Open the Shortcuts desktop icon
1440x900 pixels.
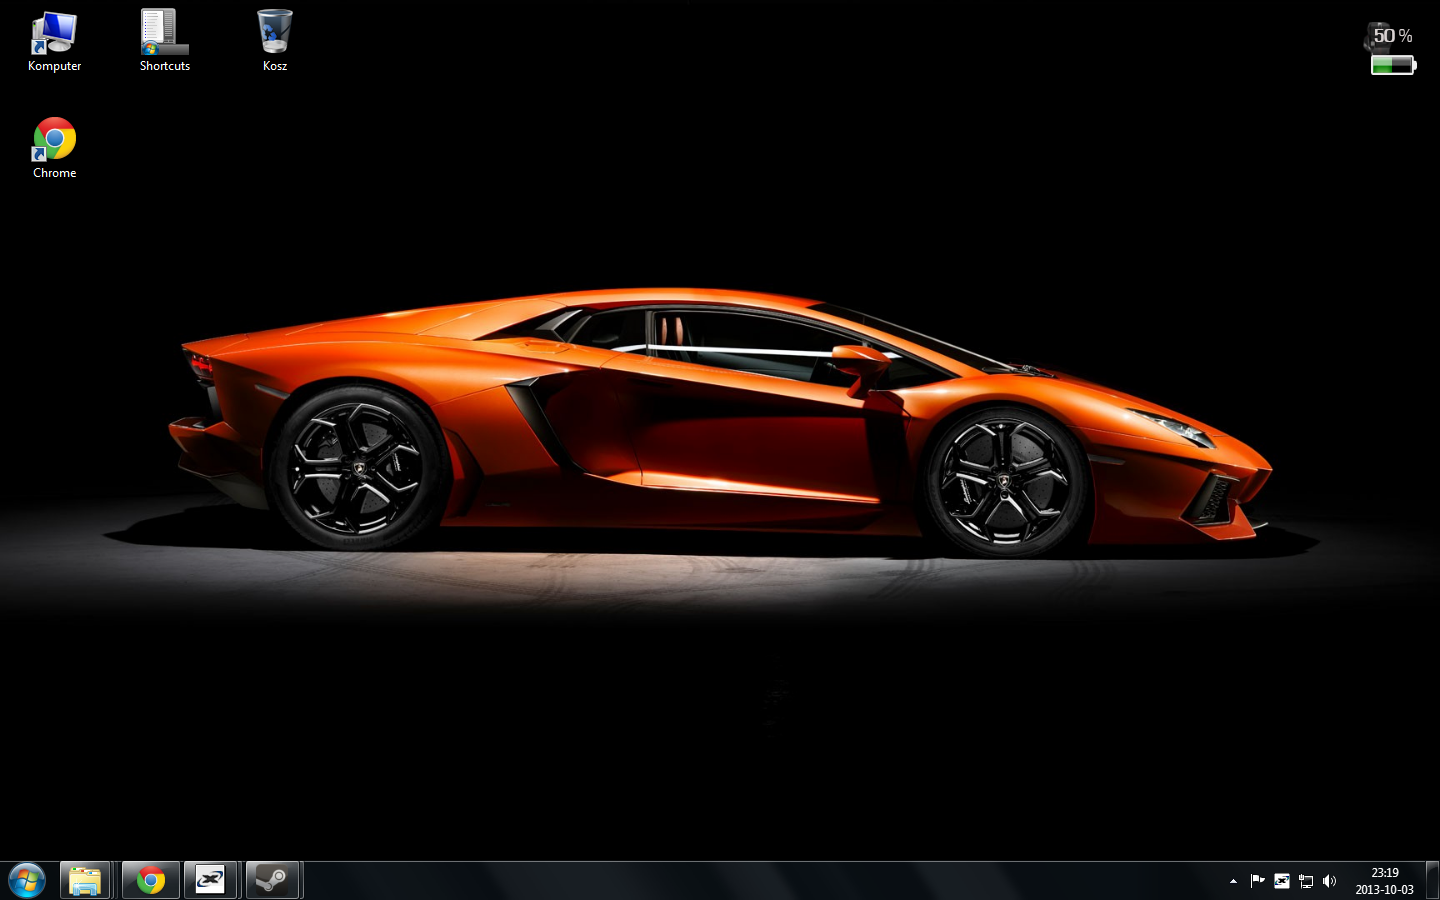click(x=165, y=41)
